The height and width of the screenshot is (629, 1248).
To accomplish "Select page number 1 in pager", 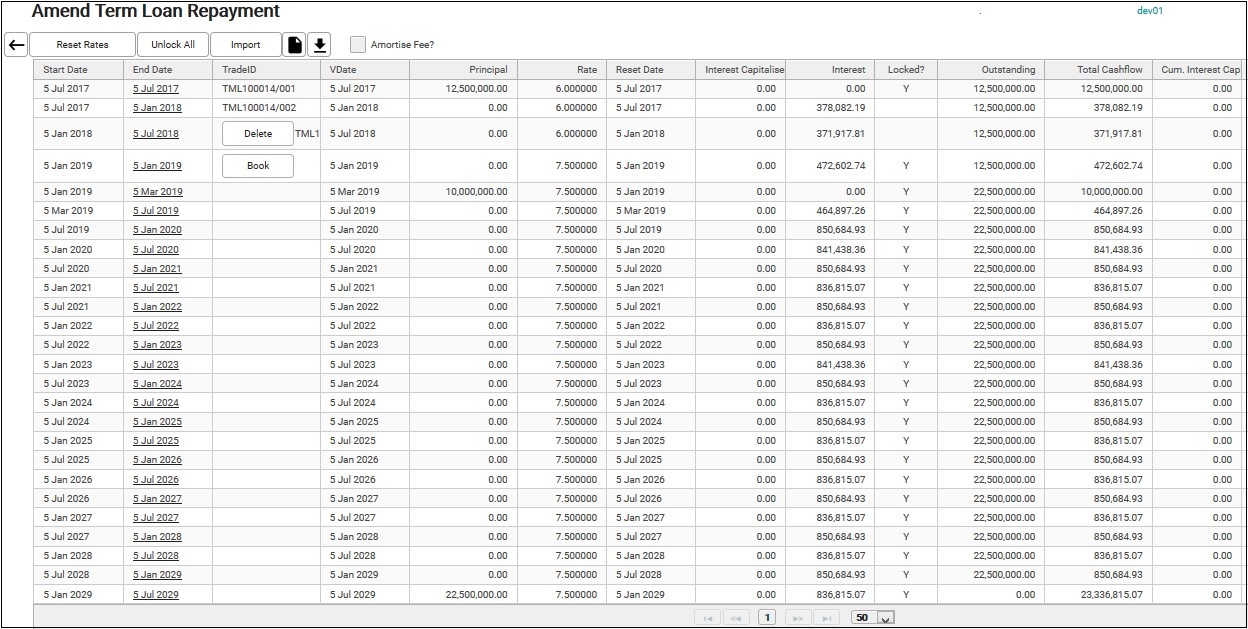I will coord(767,618).
